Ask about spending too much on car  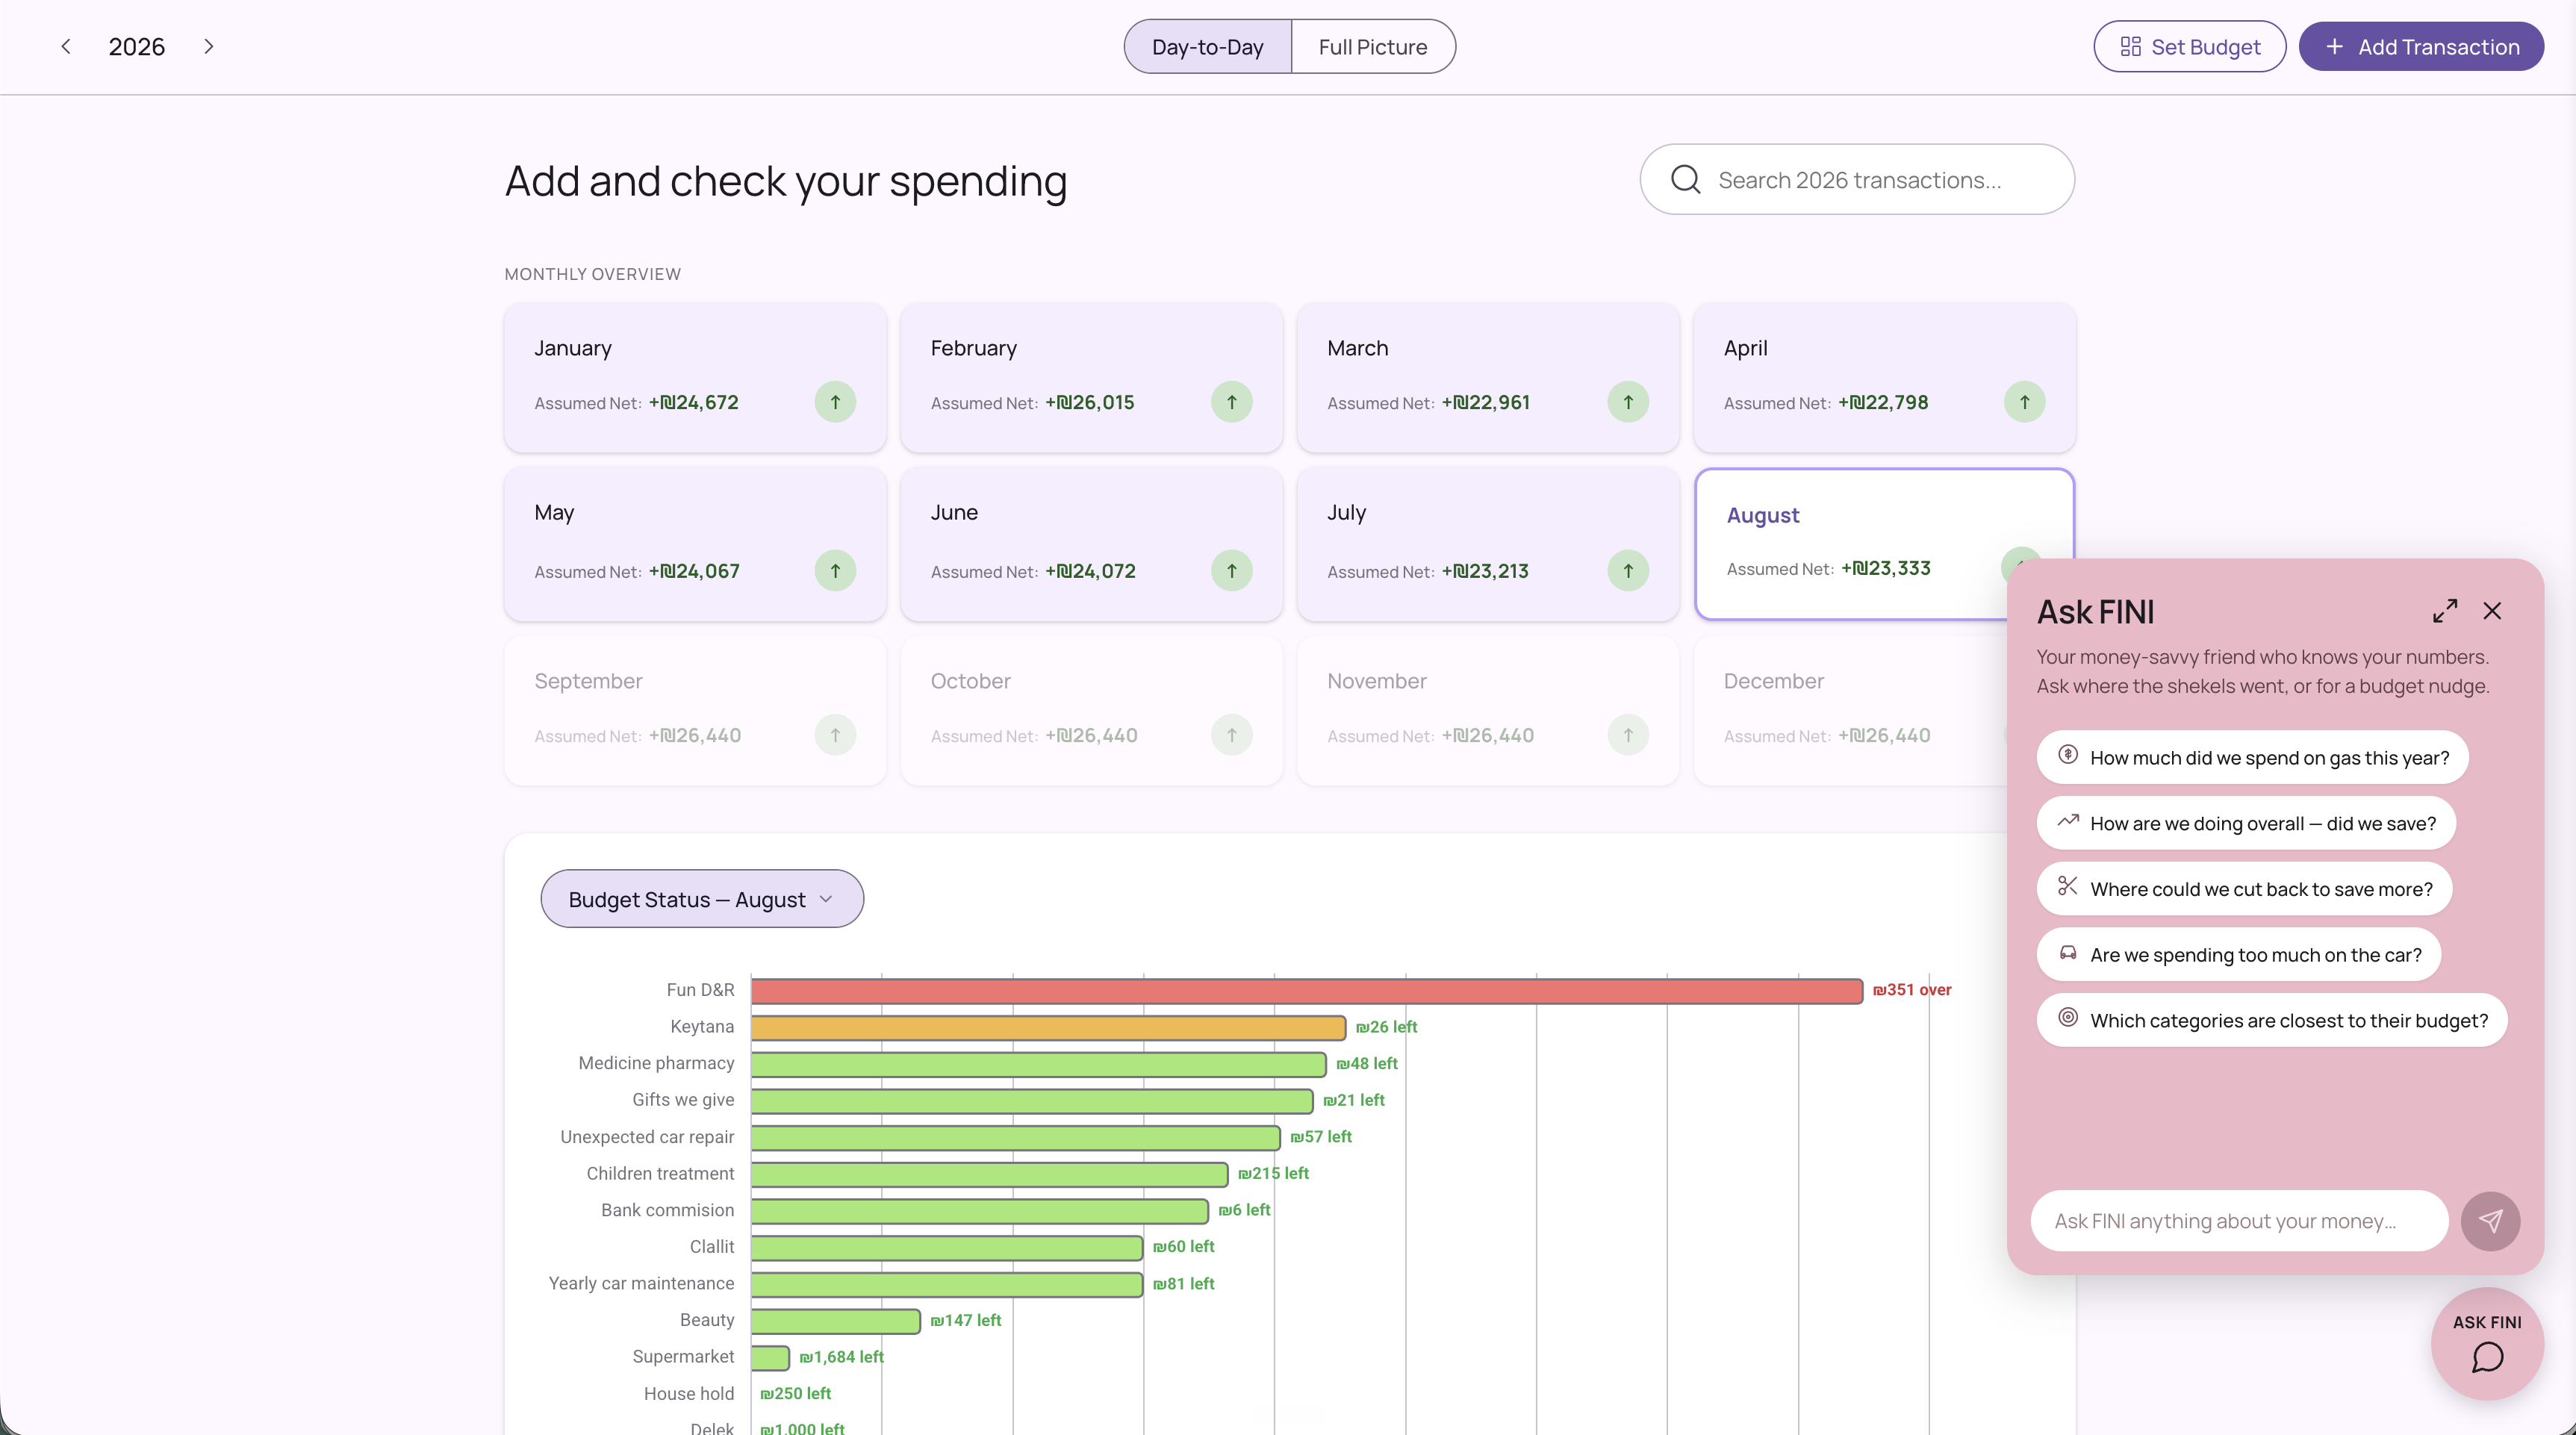click(x=2238, y=954)
